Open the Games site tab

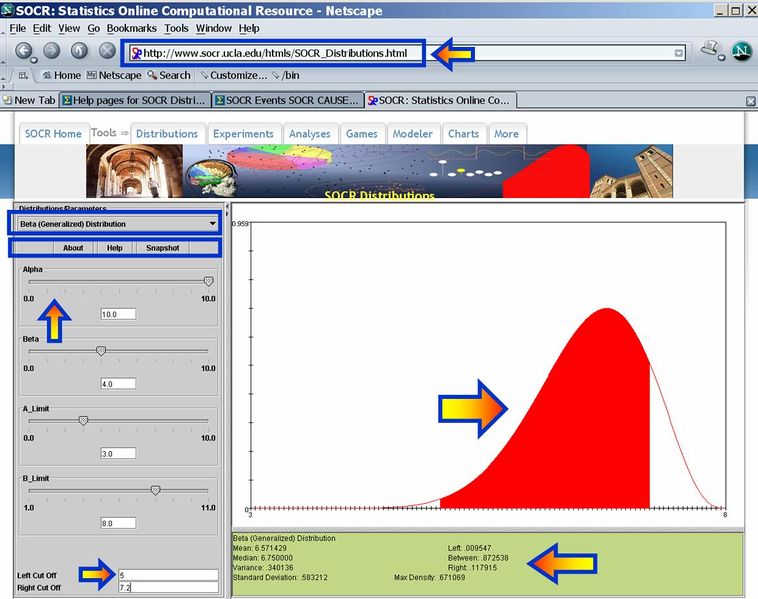[x=362, y=134]
